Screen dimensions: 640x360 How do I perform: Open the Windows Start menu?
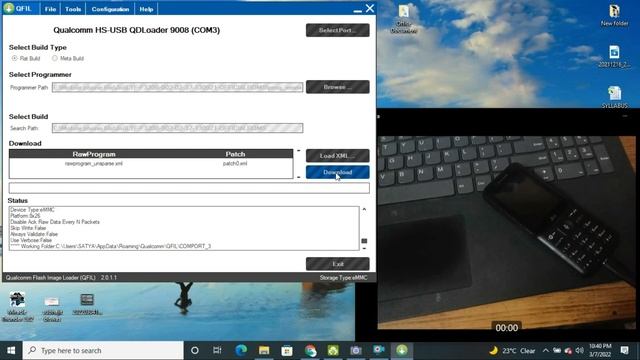(x=11, y=350)
